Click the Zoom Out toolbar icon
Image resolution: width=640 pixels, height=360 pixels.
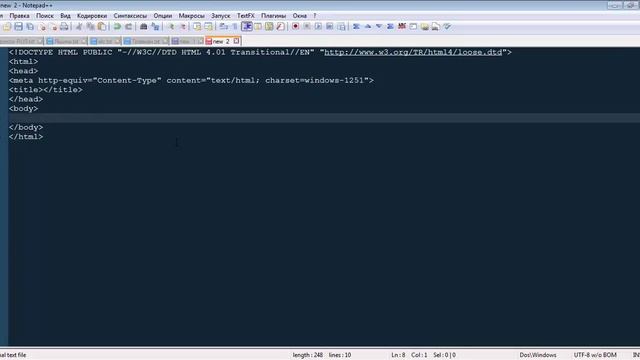(183, 27)
